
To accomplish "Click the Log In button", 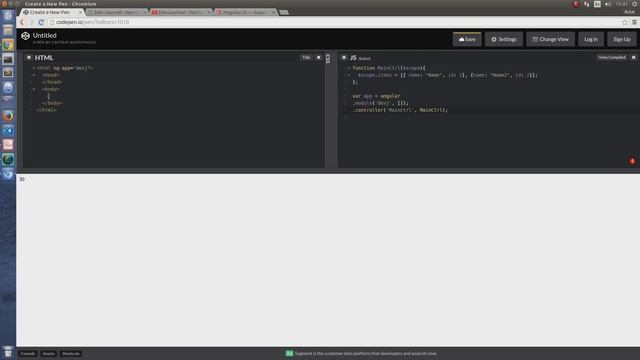I will click(x=591, y=39).
